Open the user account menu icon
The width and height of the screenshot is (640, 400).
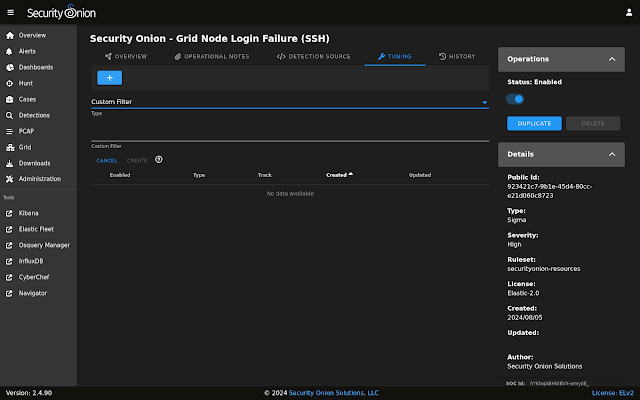(x=629, y=13)
